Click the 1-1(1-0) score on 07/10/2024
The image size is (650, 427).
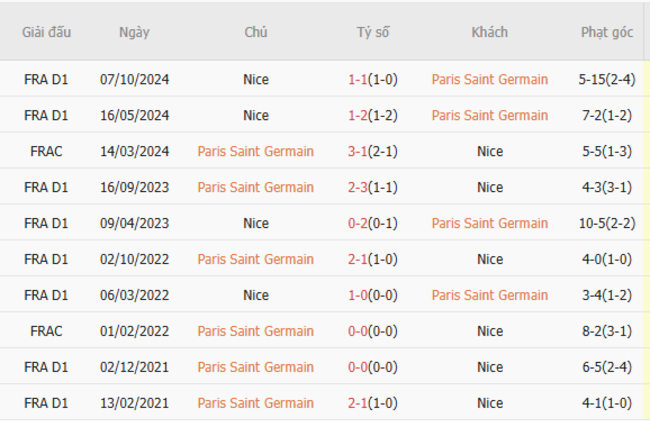(372, 80)
